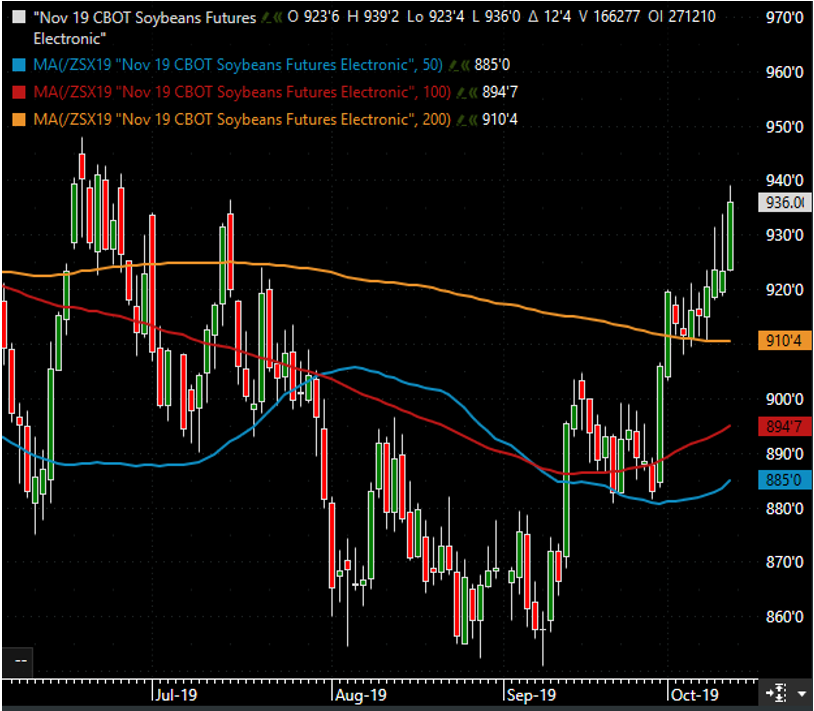Click the change value "Δ 12'4"
The image size is (814, 711).
[549, 17]
